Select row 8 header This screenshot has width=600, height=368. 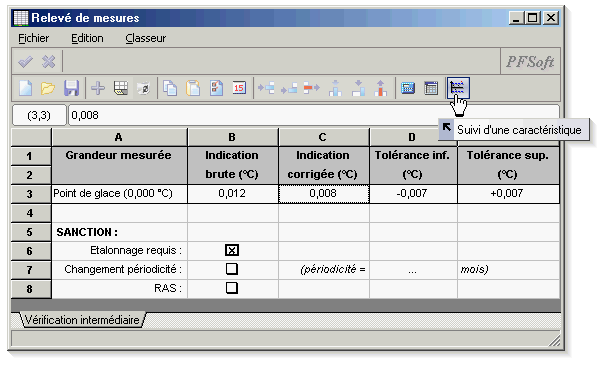point(31,289)
